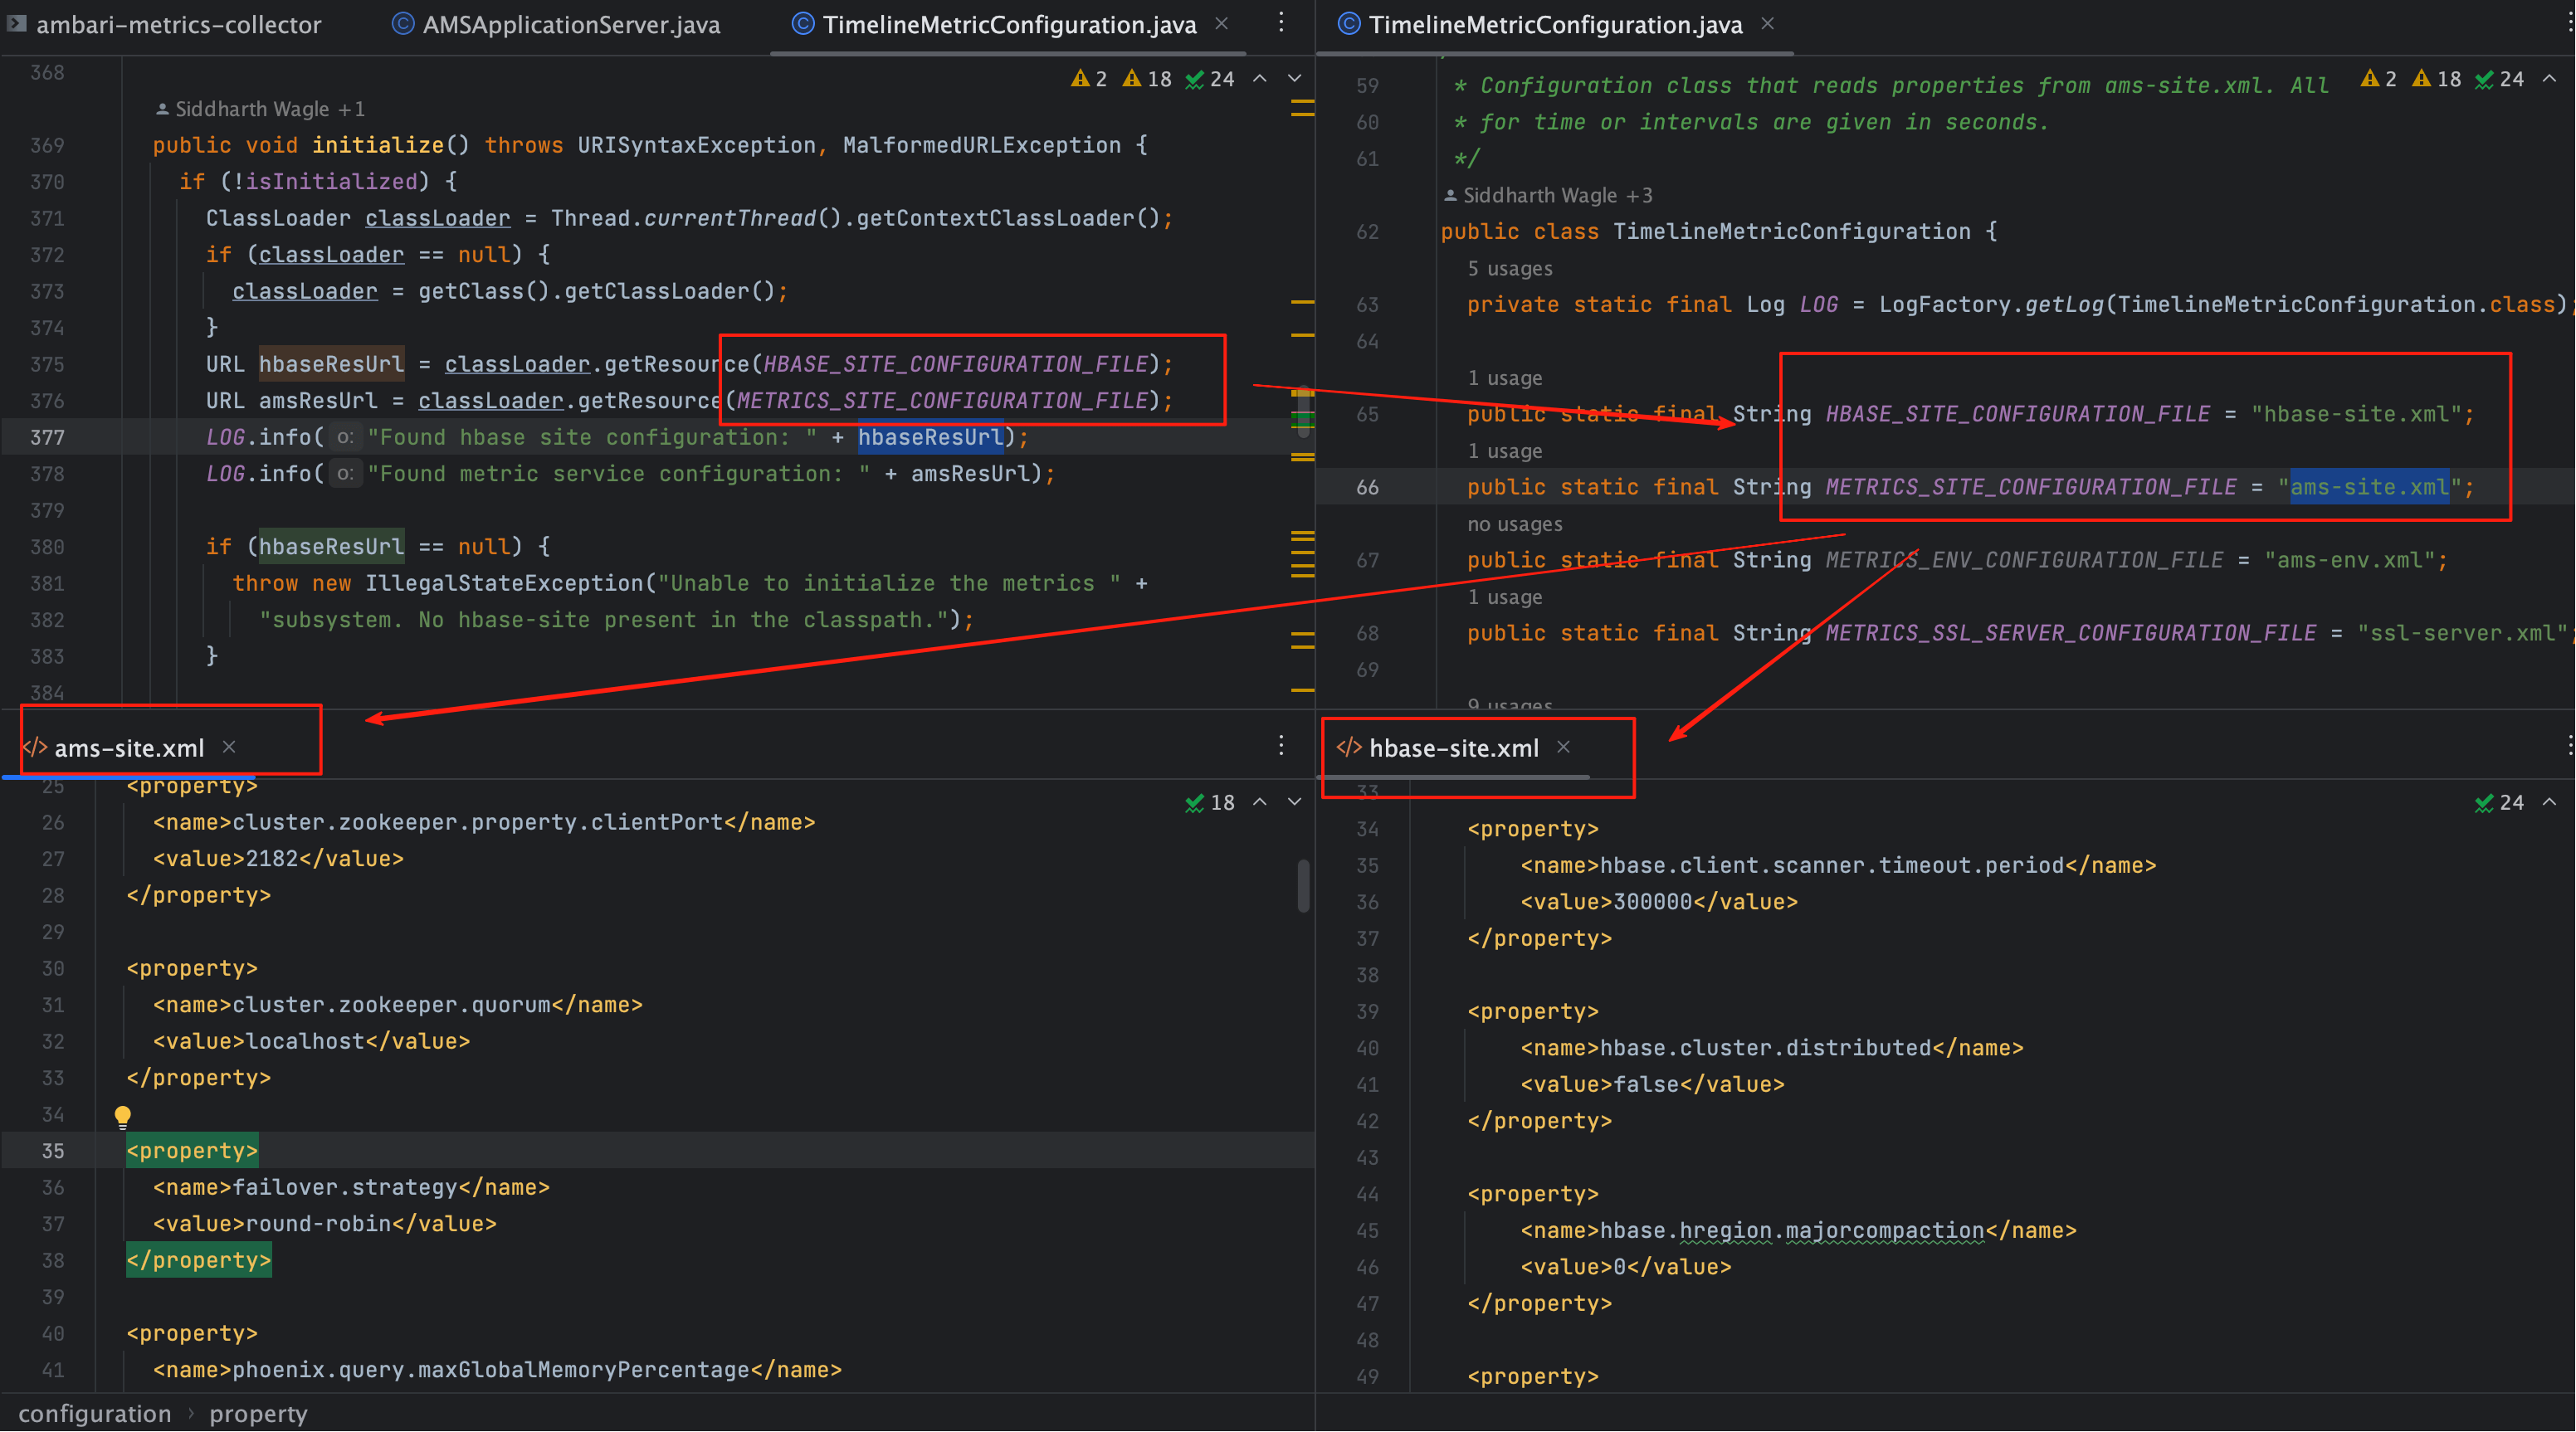Viewport: 2576px width, 1432px height.
Task: Click the 18 typos indicator in ams-site.xml editor
Action: [x=1210, y=803]
